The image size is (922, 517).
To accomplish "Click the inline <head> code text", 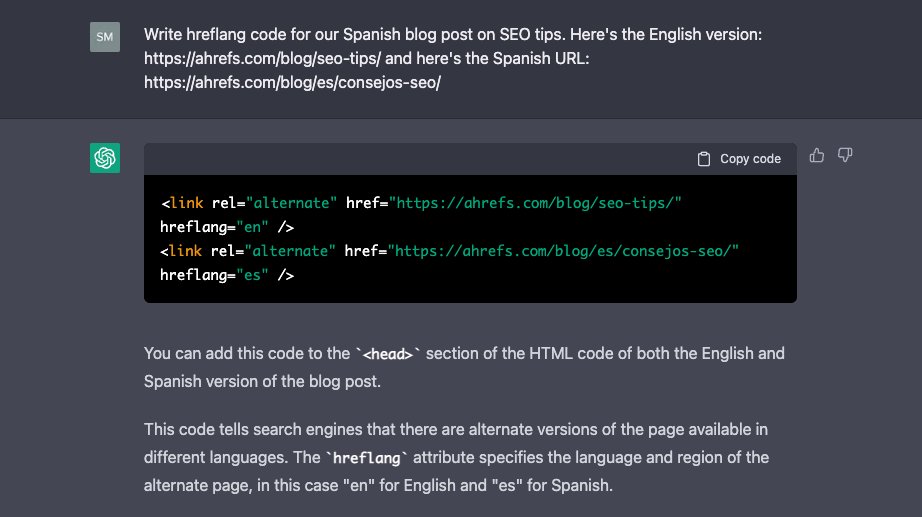I will 388,354.
